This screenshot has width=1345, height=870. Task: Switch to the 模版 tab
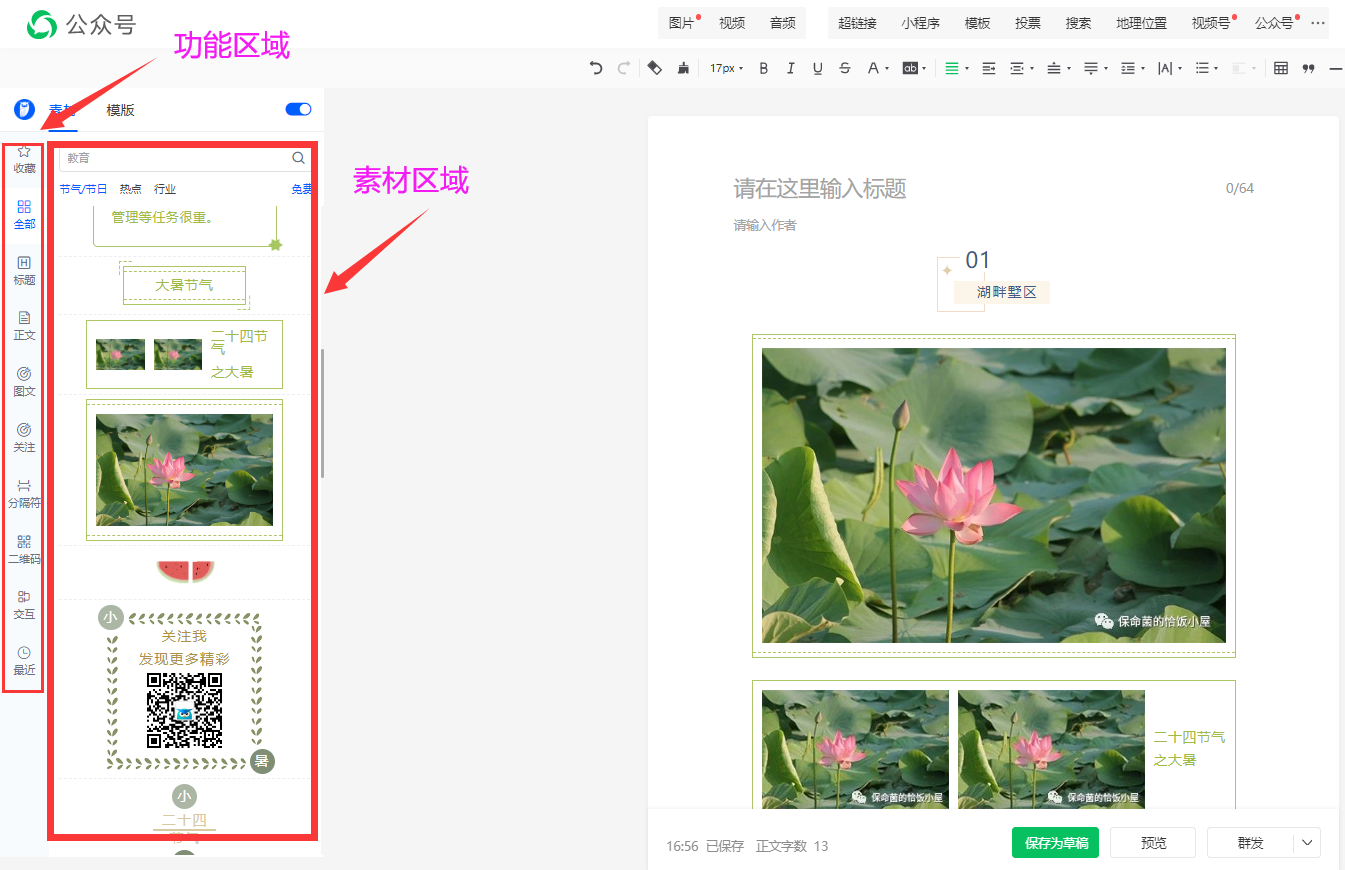click(x=120, y=110)
